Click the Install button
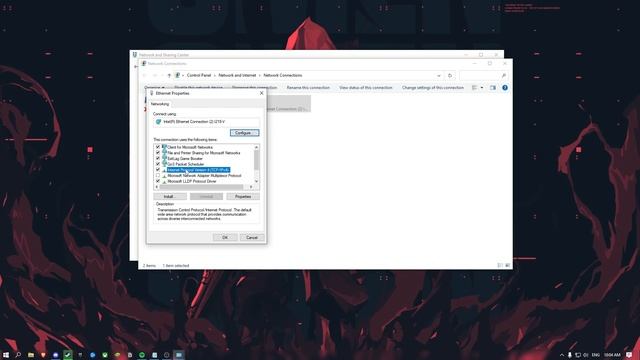 point(170,197)
